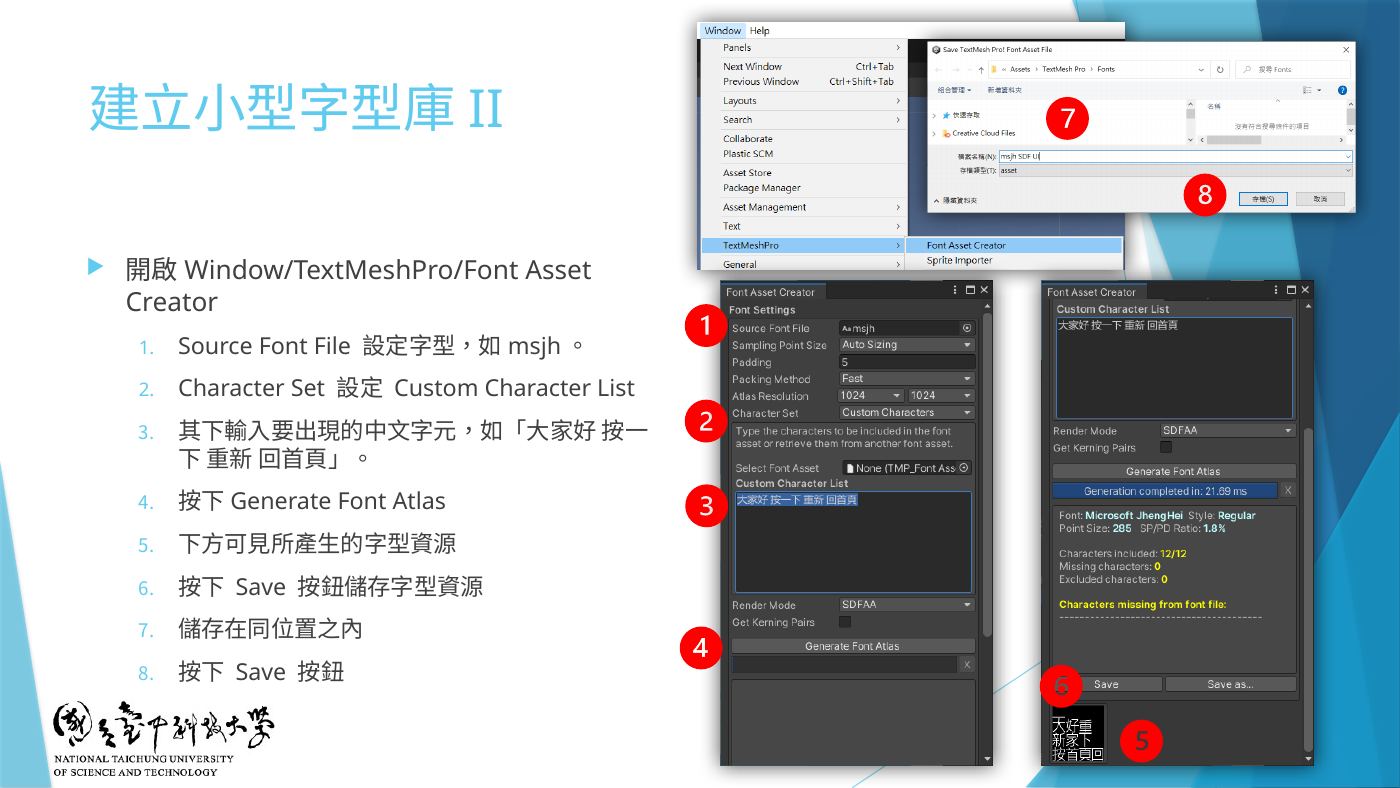The image size is (1400, 788).
Task: Click the refresh icon in the save dialog
Action: click(1220, 69)
